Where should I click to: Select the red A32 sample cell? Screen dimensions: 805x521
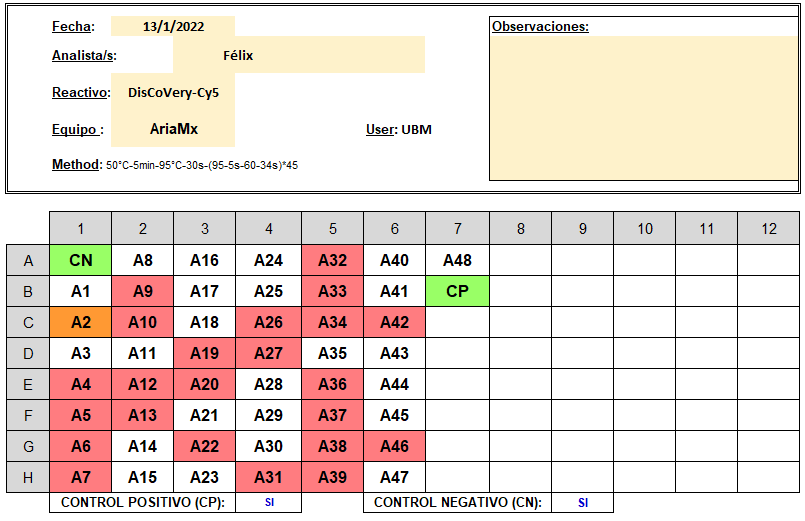point(333,260)
